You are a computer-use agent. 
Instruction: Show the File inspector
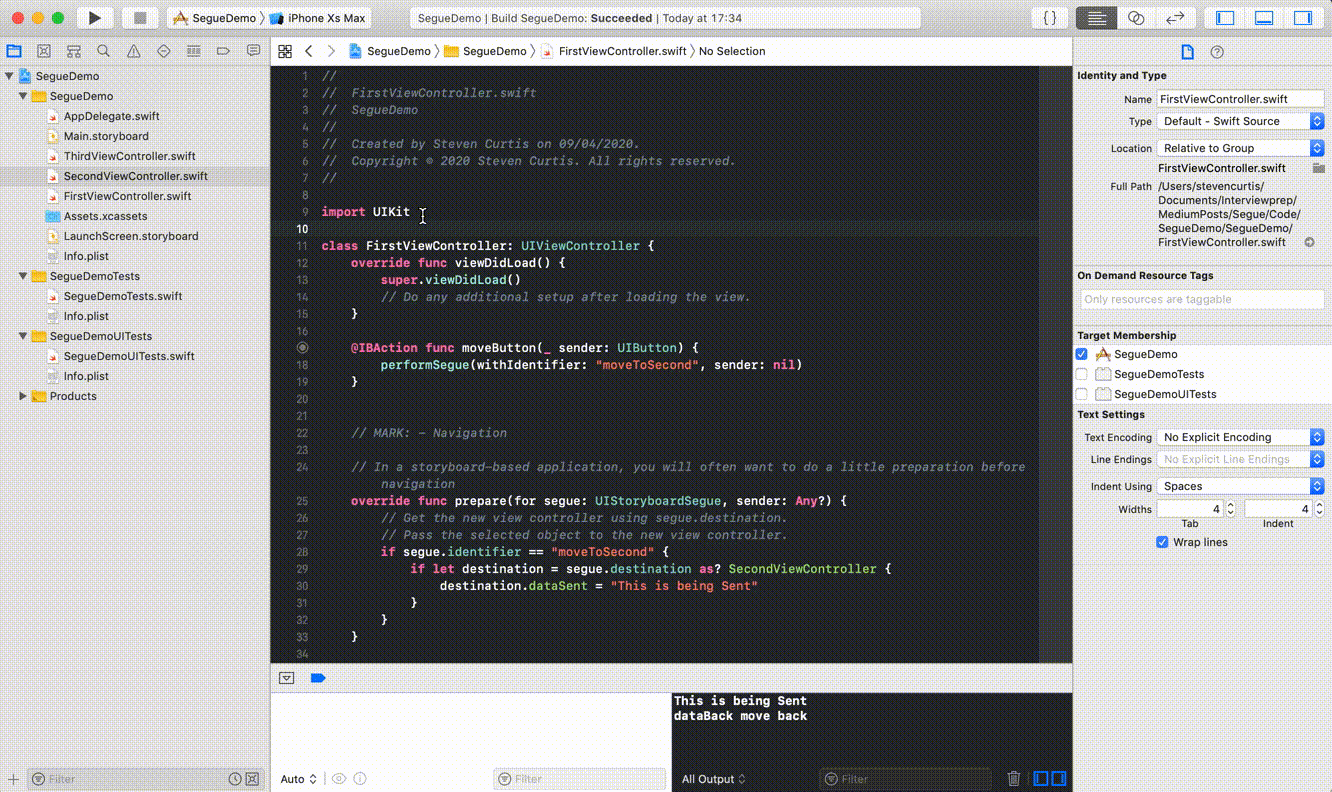[1188, 52]
